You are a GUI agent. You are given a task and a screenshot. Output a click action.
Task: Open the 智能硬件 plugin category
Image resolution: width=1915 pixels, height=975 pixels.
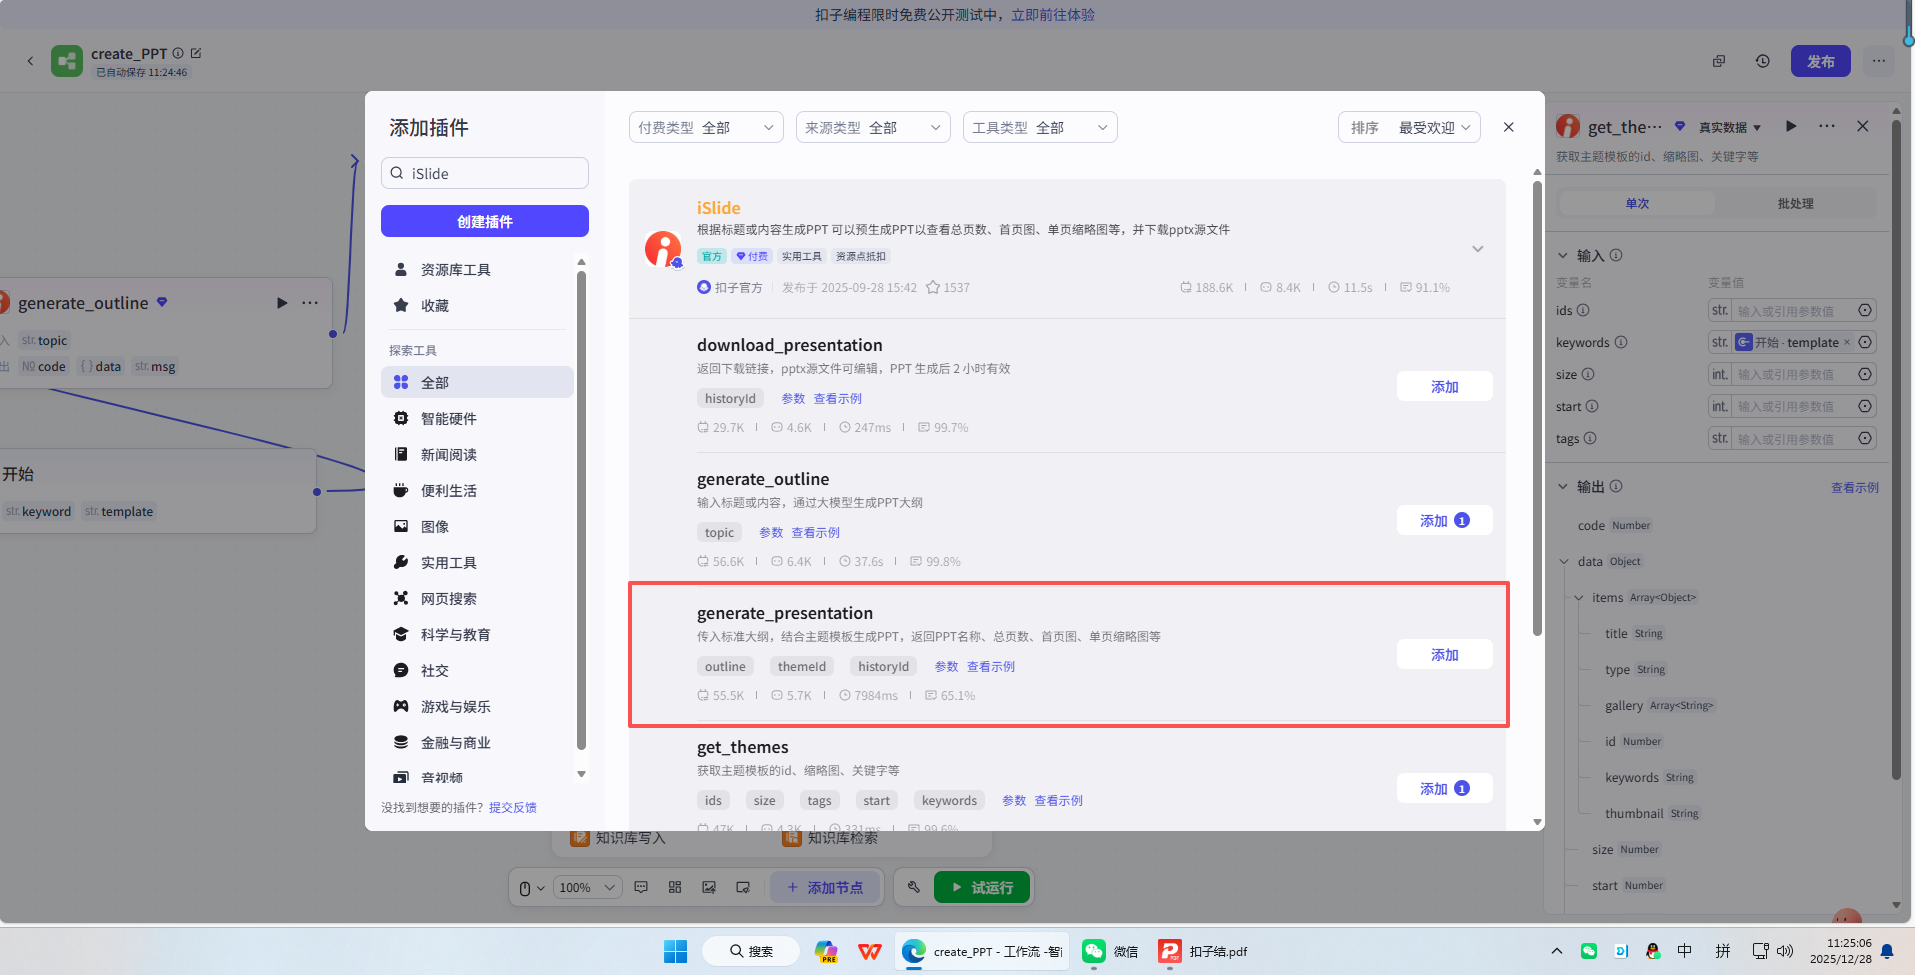point(477,418)
